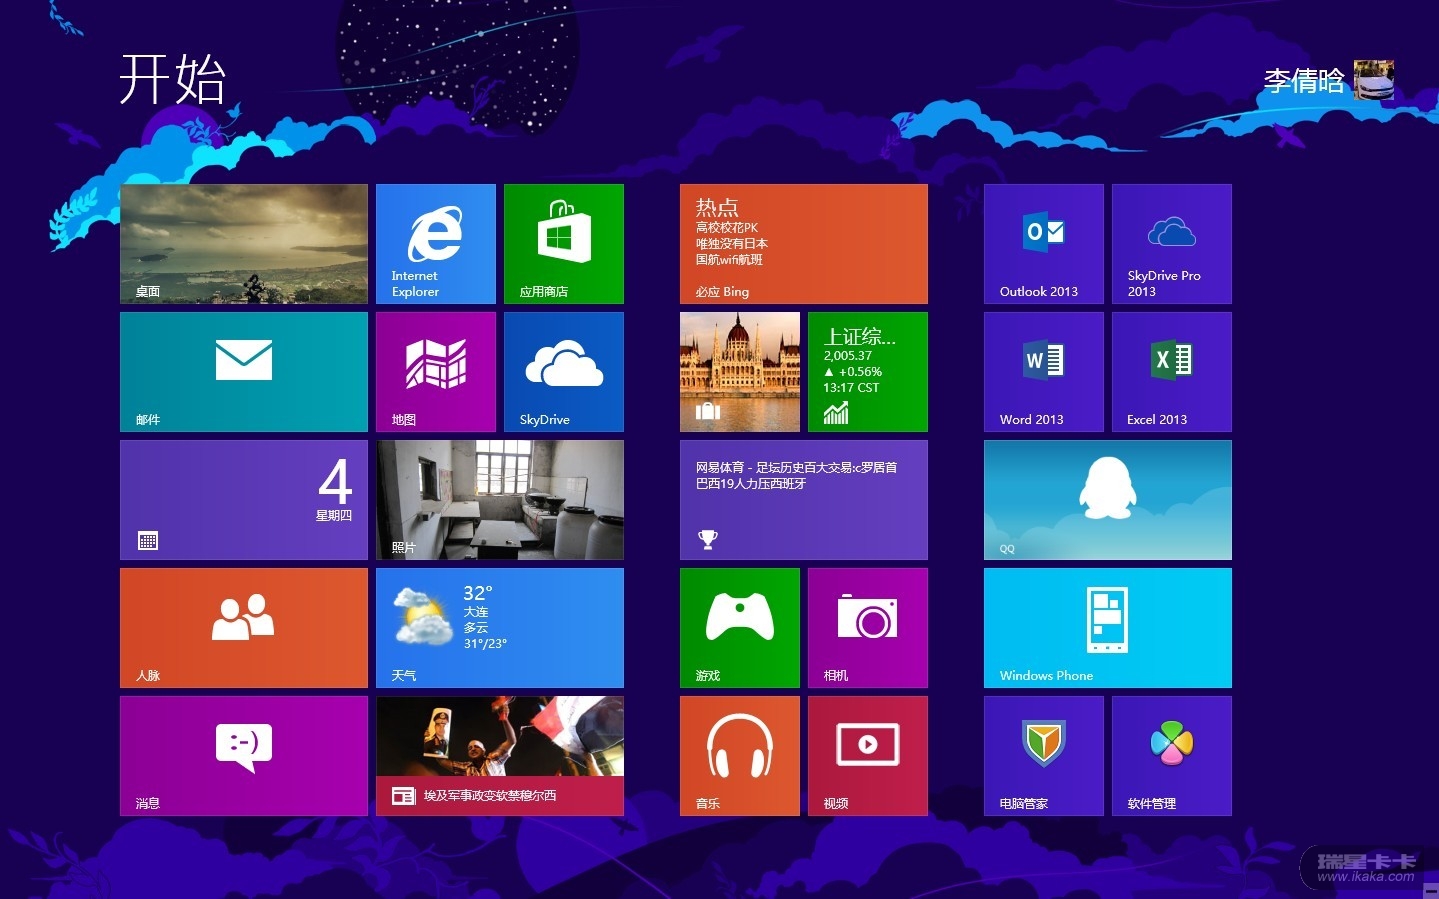
Task: Open the Sports tile with 网易体育 headline
Action: pyautogui.click(x=804, y=500)
